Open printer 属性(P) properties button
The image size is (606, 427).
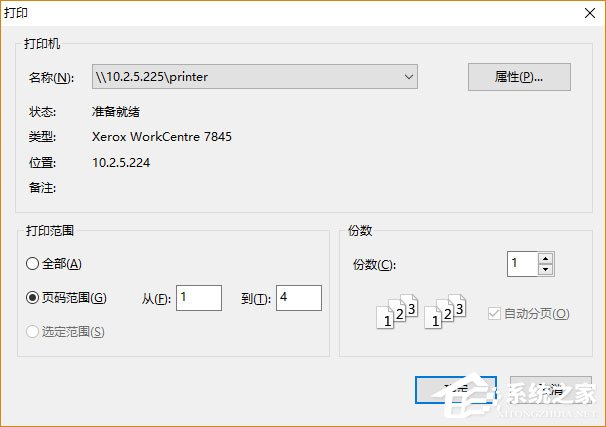519,77
